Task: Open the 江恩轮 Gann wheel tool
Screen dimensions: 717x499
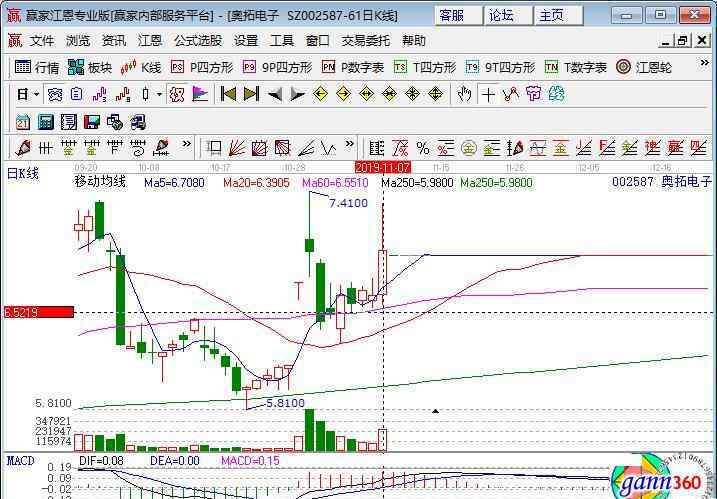Action: 644,67
